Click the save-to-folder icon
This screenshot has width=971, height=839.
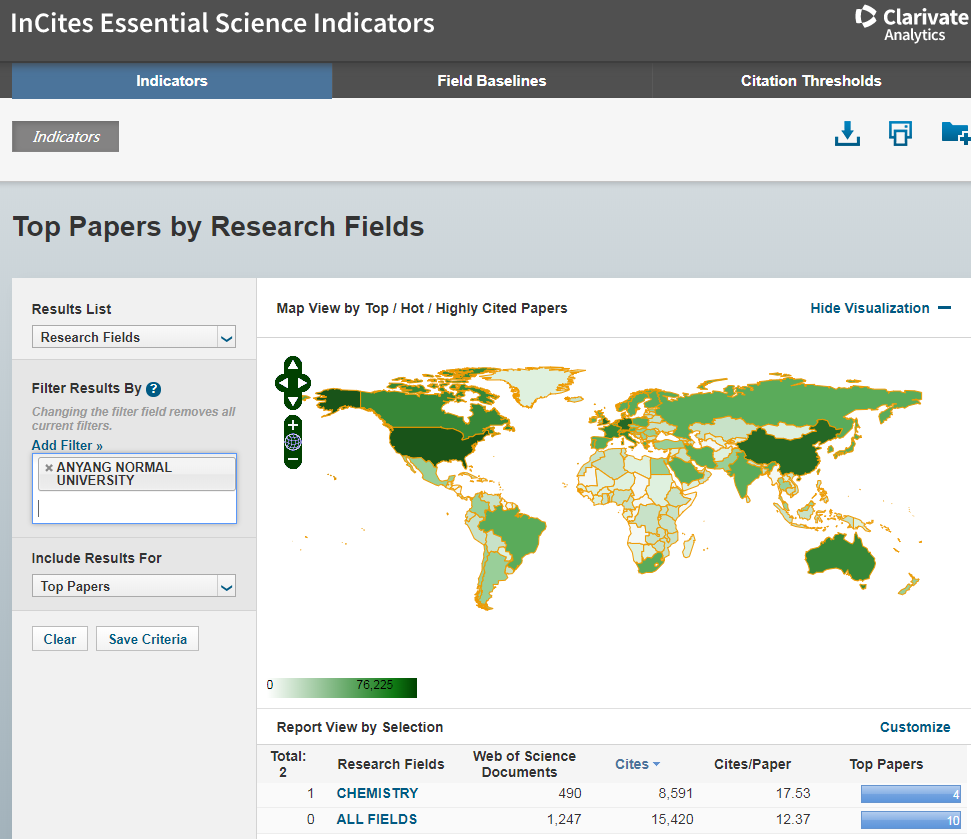click(955, 133)
